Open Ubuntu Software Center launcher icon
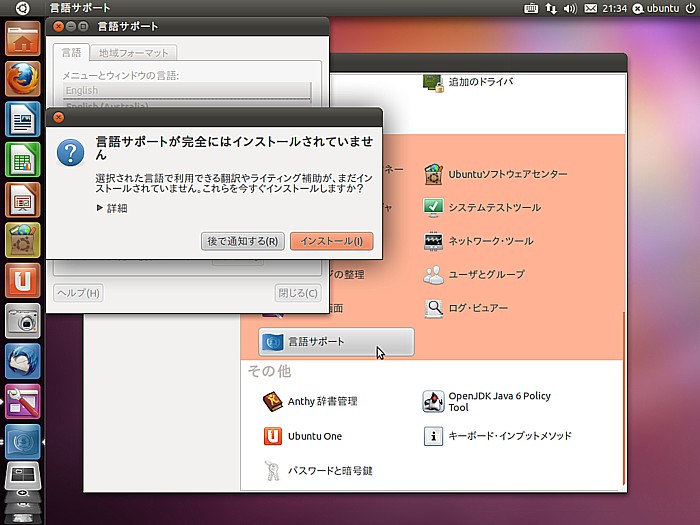700x525 pixels. point(23,240)
